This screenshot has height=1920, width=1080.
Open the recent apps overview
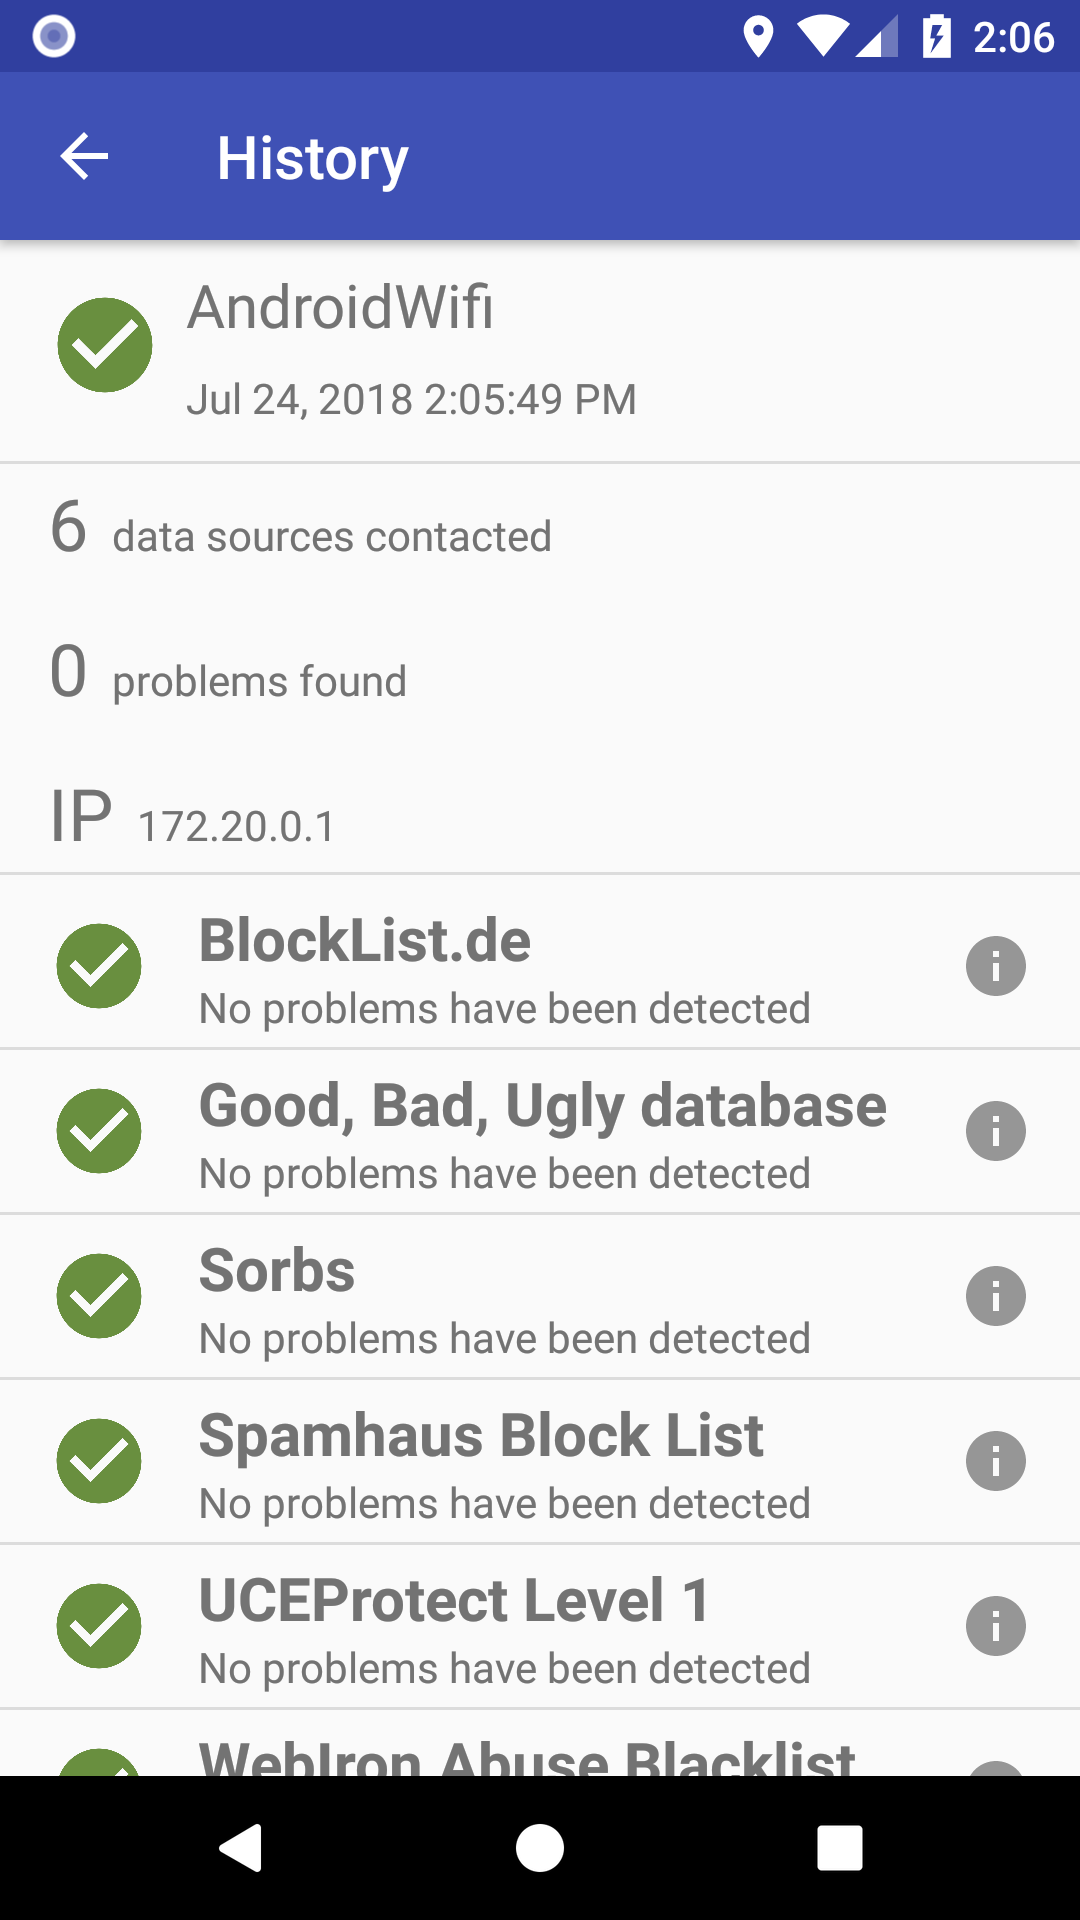pyautogui.click(x=839, y=1847)
